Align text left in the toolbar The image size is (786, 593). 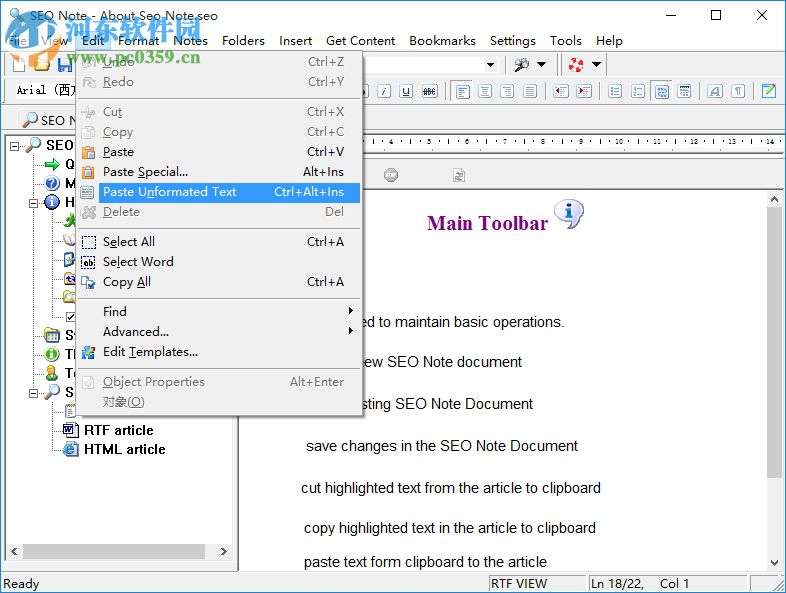462,91
